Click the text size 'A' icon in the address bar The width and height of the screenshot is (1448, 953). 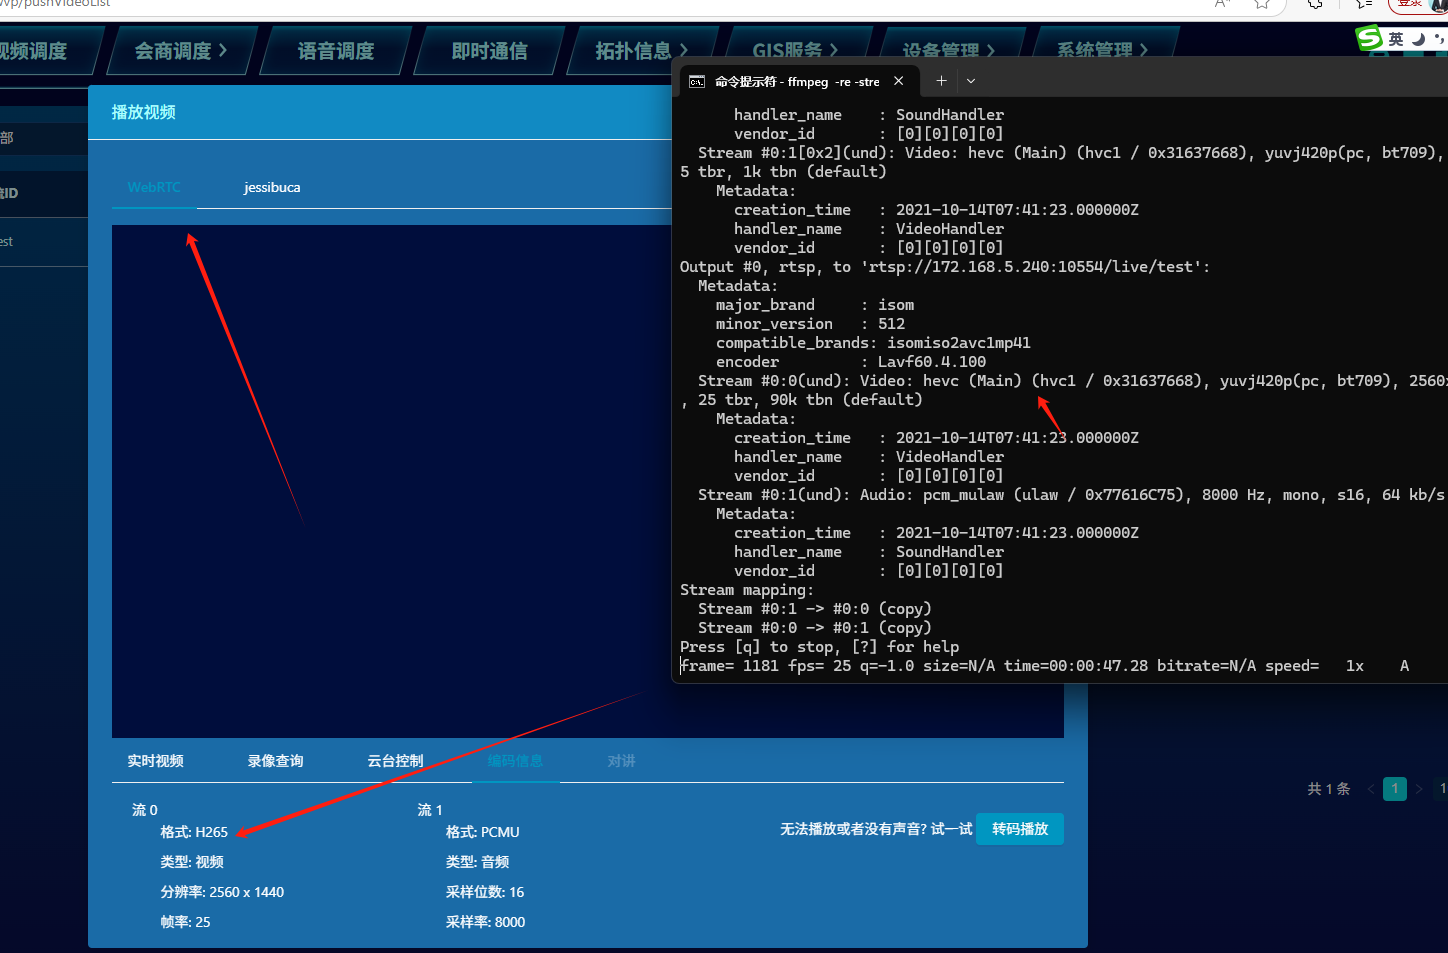1221,5
